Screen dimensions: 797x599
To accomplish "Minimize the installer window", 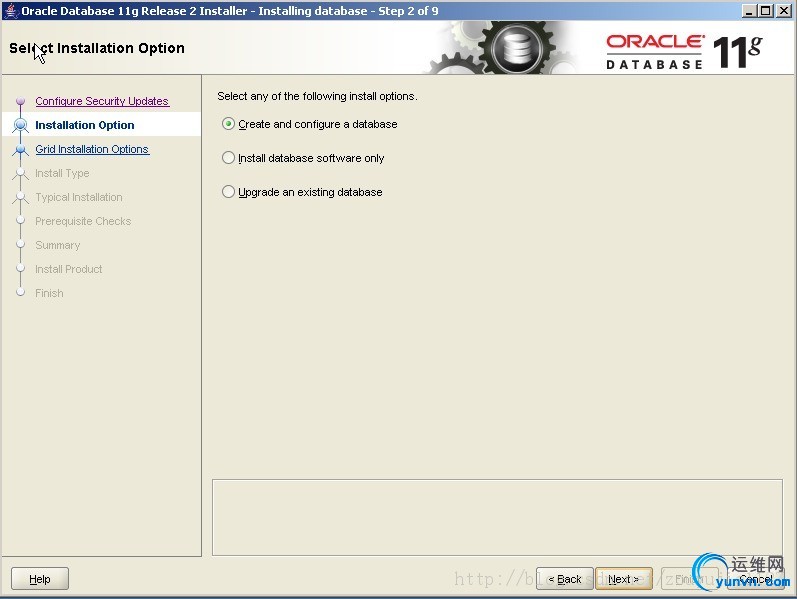I will click(x=748, y=11).
